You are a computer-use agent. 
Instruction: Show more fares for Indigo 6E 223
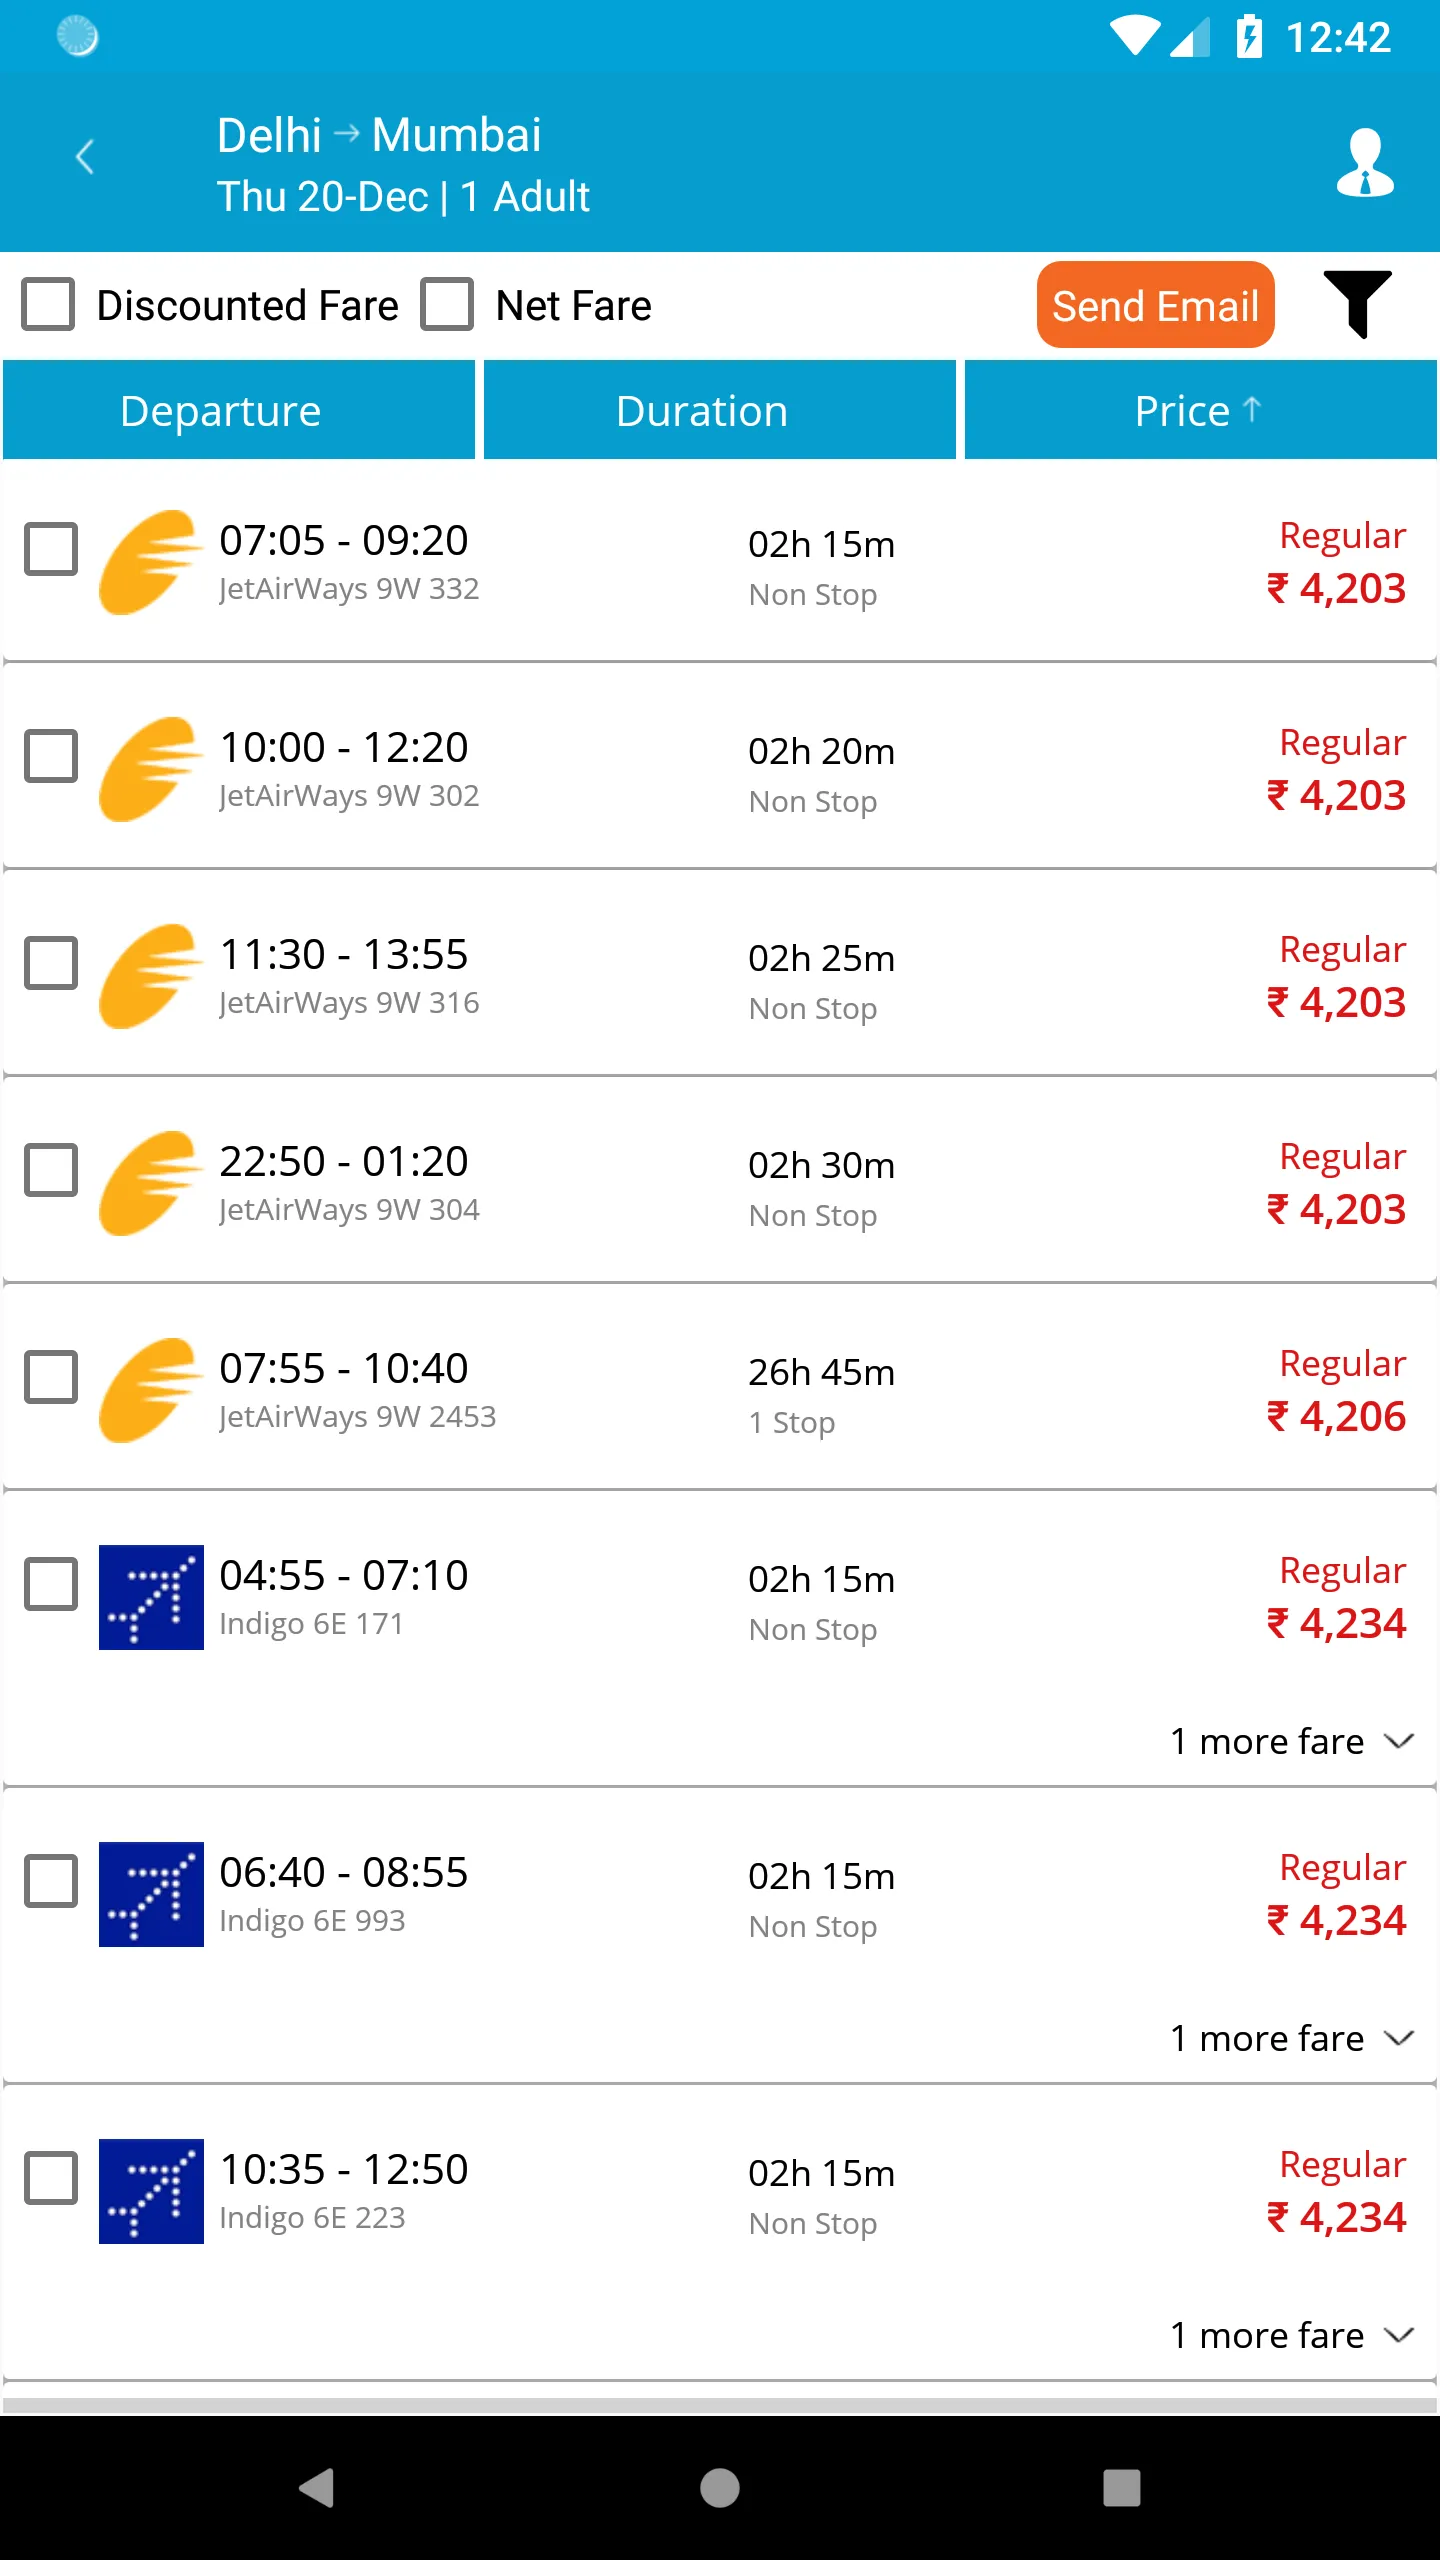(x=1291, y=2335)
